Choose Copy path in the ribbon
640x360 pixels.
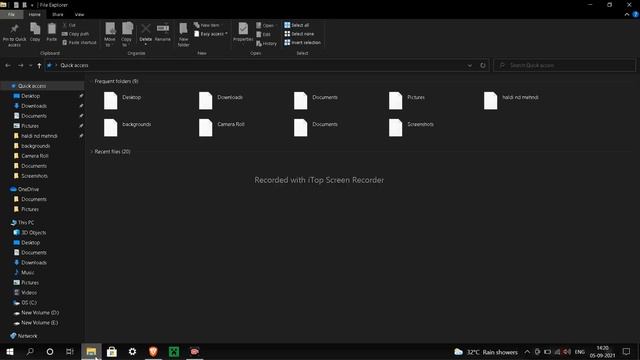(76, 34)
